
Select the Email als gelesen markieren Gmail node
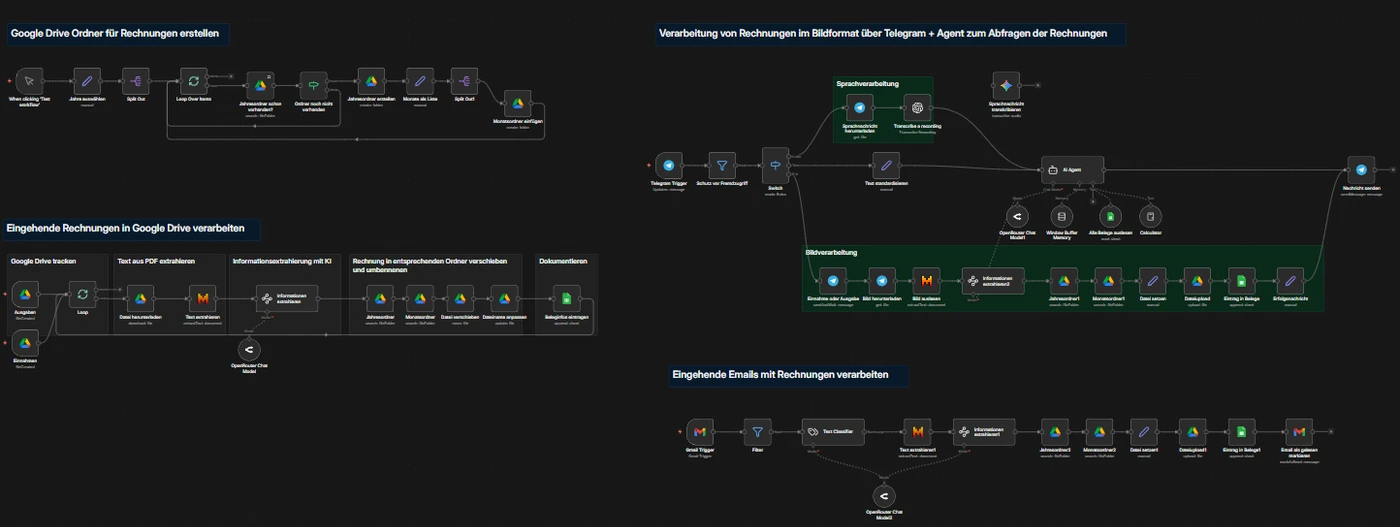click(1298, 432)
